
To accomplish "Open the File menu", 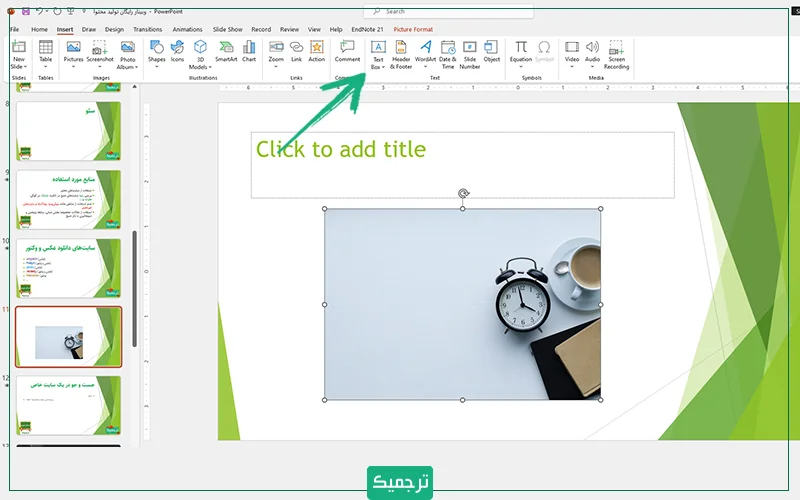I will [14, 29].
